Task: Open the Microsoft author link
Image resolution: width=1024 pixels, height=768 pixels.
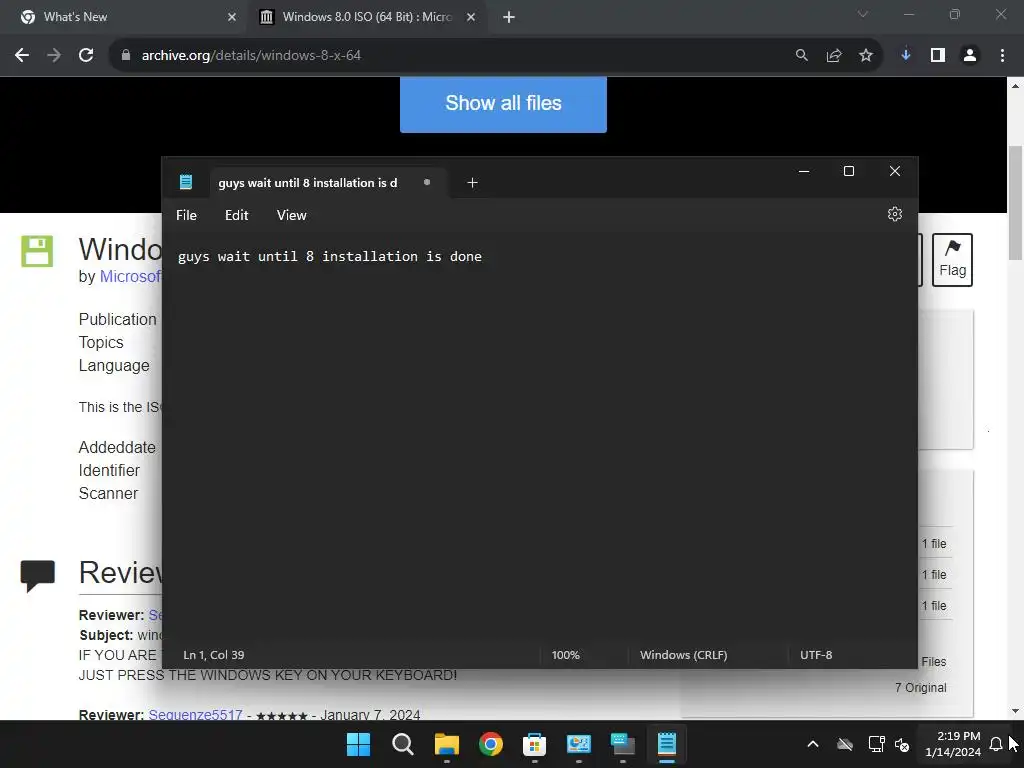Action: click(x=130, y=276)
